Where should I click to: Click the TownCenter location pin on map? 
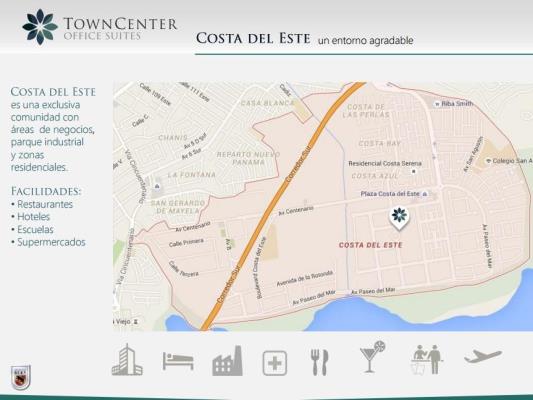pos(399,218)
